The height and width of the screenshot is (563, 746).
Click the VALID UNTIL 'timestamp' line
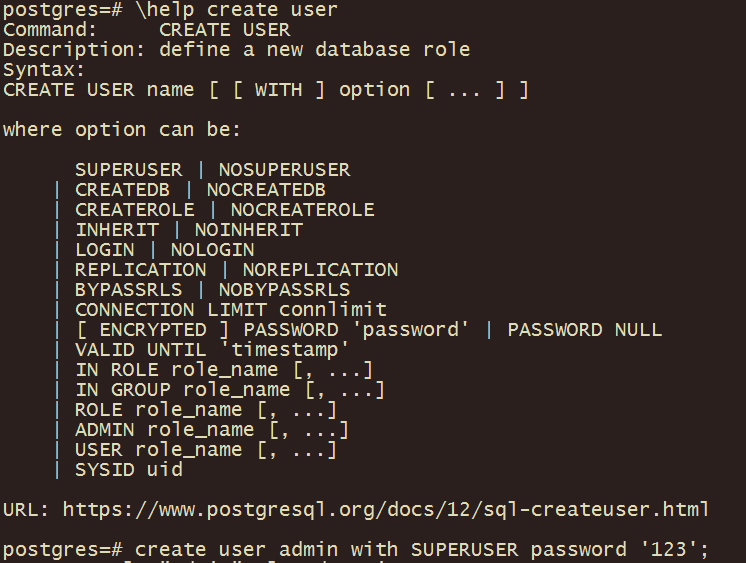212,350
